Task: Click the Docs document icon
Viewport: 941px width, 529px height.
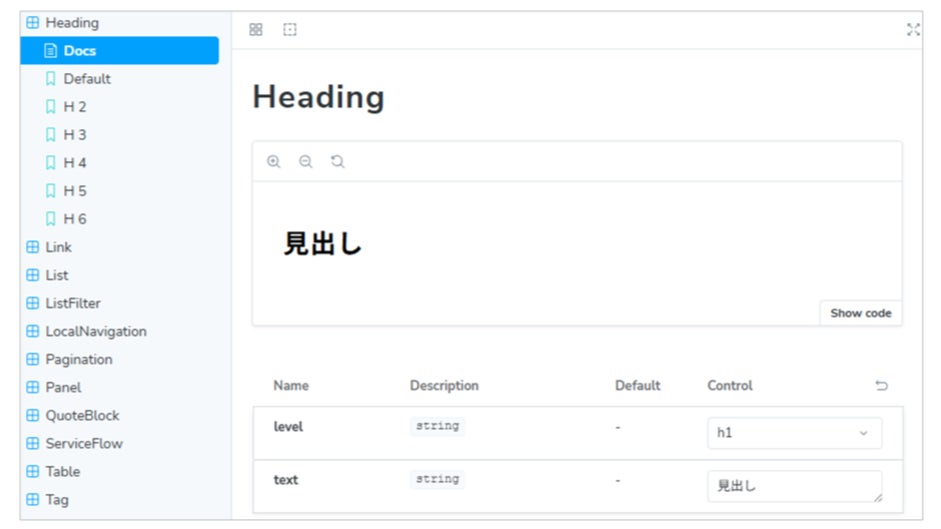Action: [51, 51]
